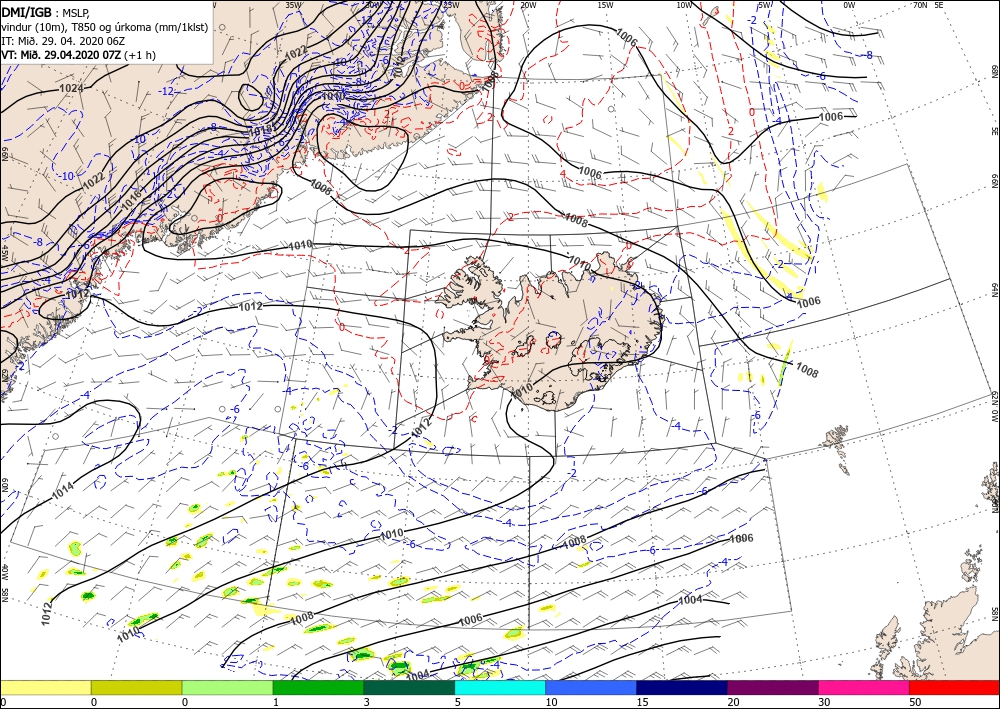Click the light green legend swatch
This screenshot has height=709, width=1000.
[227, 687]
